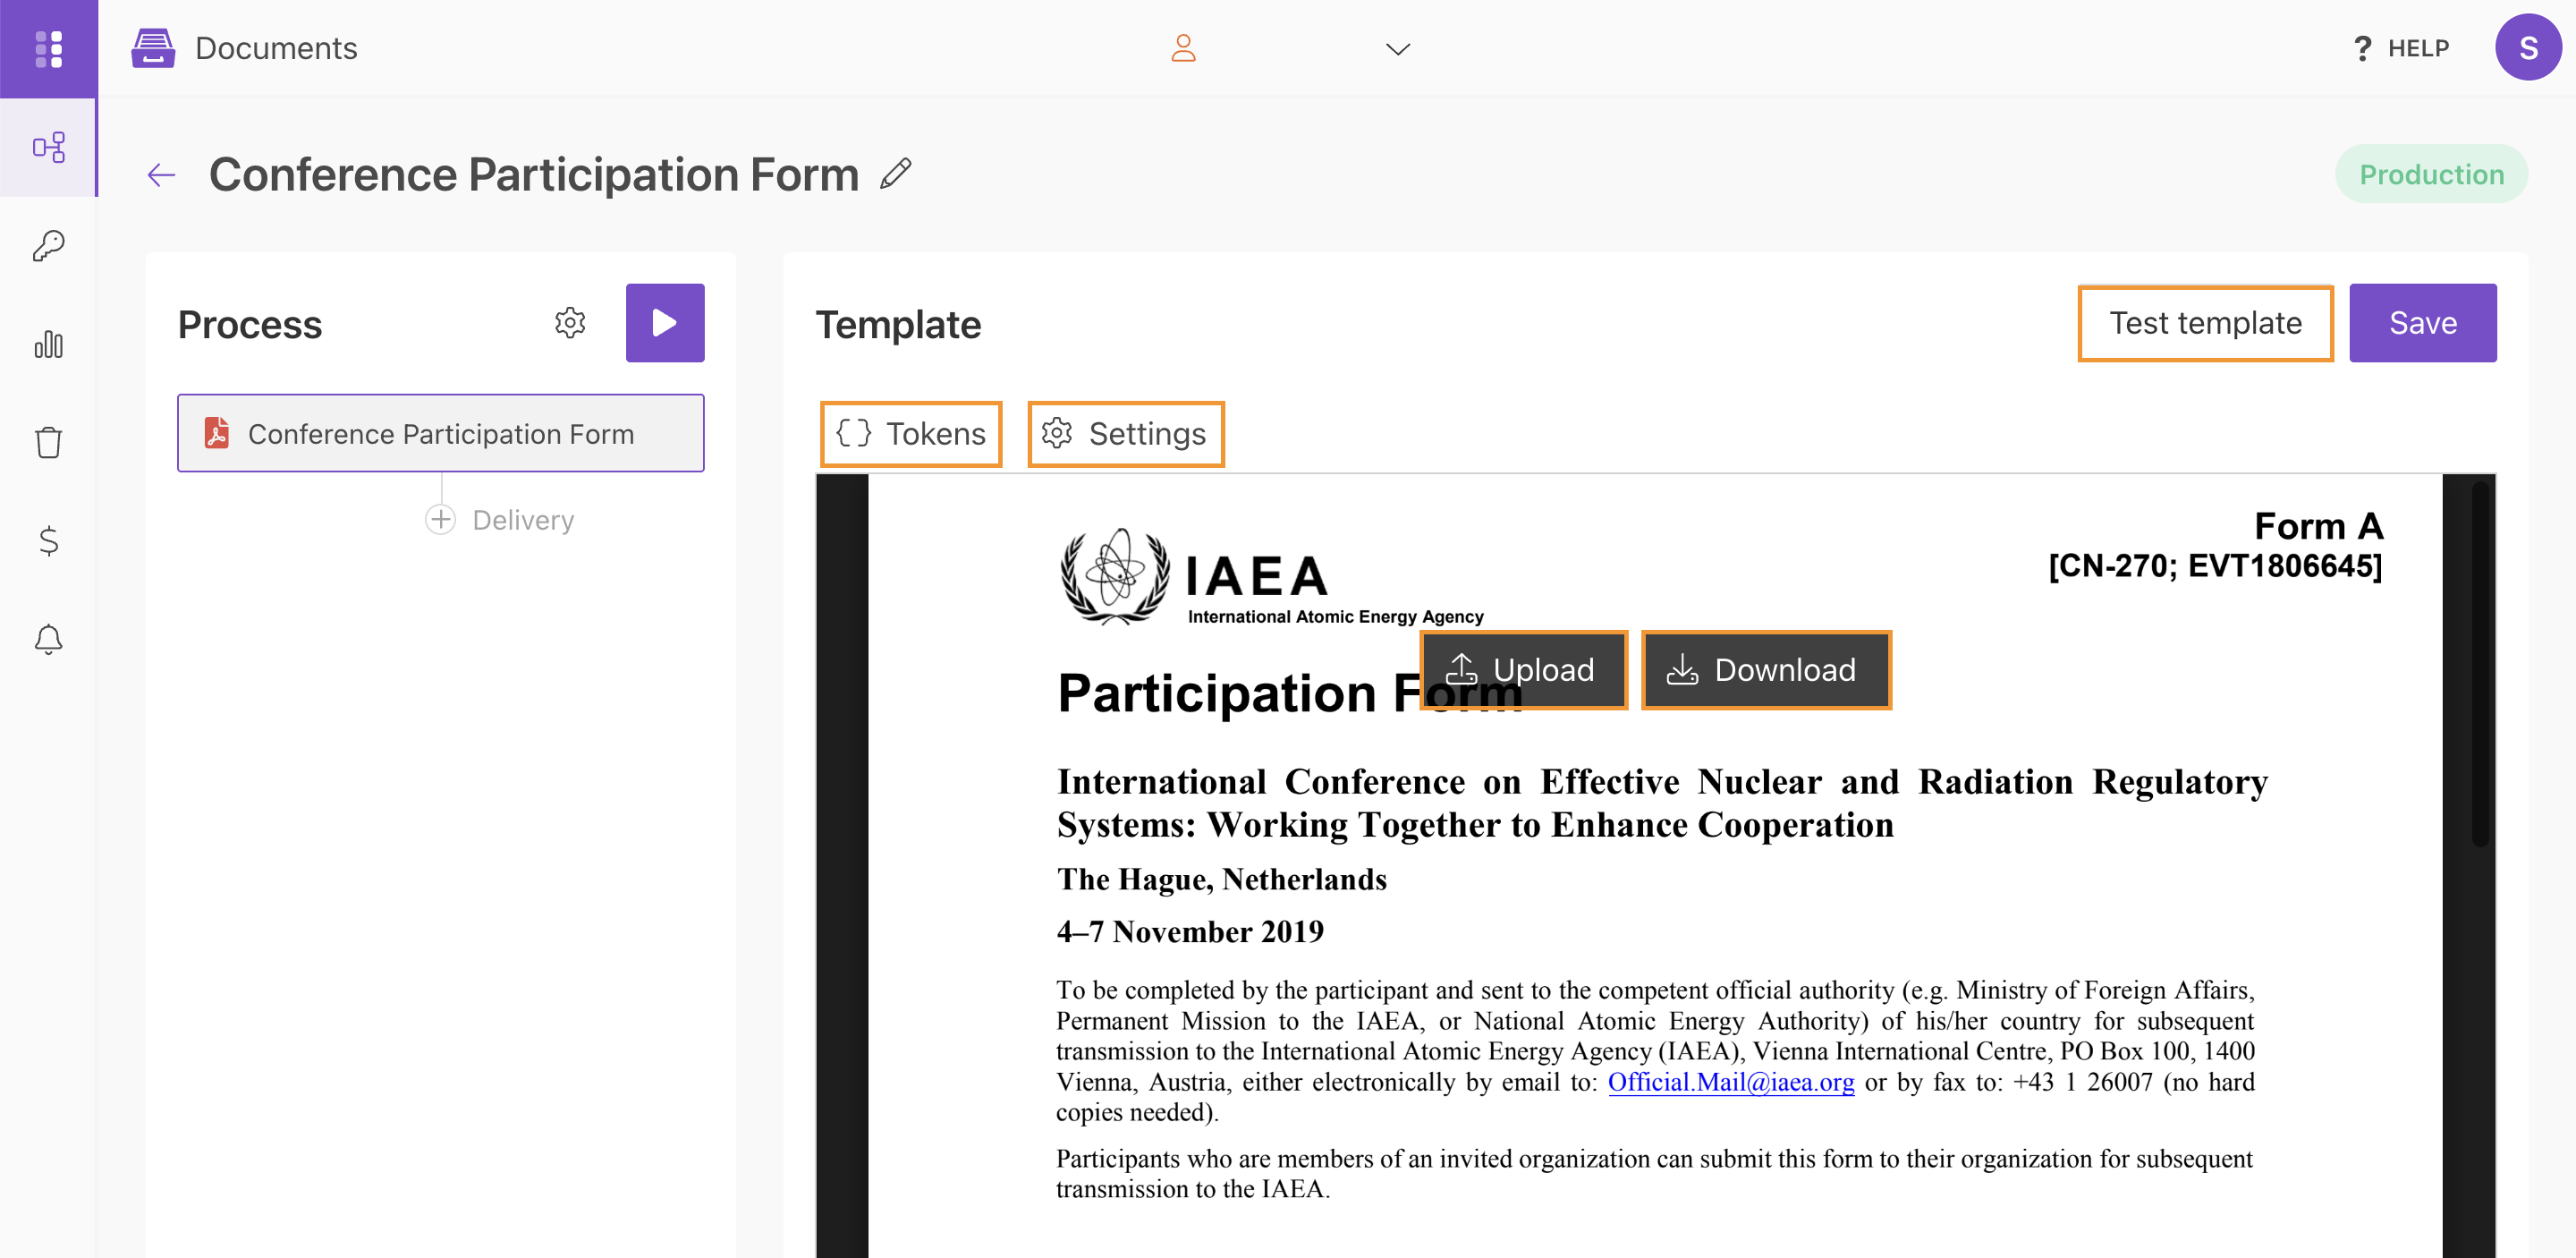Image resolution: width=2576 pixels, height=1258 pixels.
Task: Select the Conference Participation Form step
Action: click(x=441, y=433)
